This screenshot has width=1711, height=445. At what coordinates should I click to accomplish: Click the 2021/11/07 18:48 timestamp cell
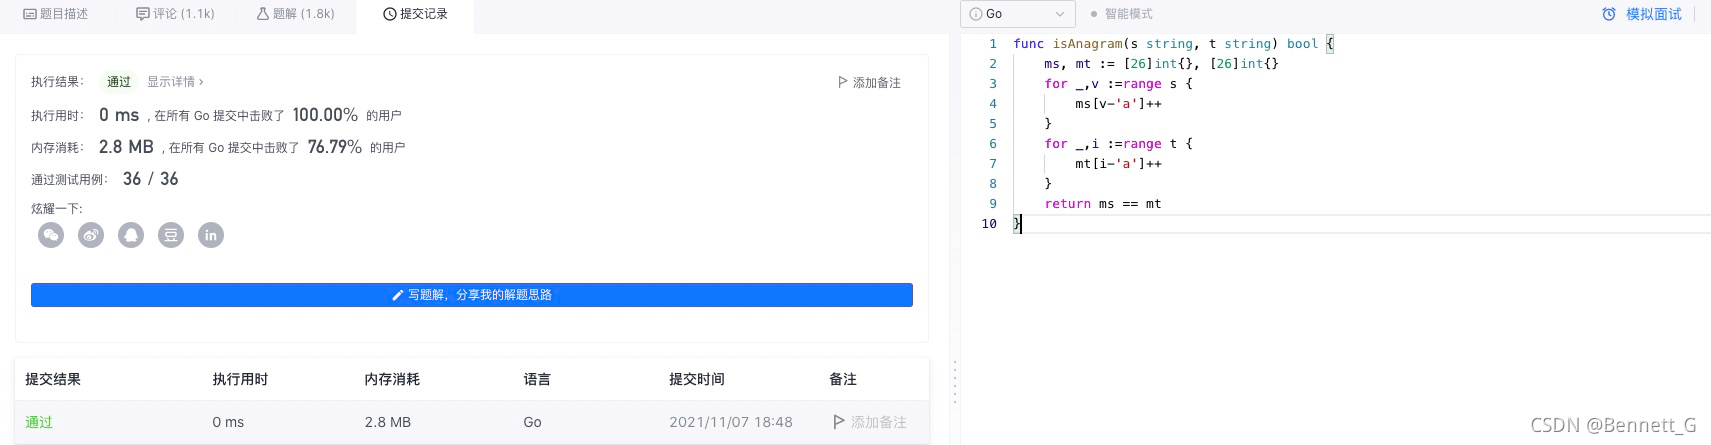coord(731,422)
